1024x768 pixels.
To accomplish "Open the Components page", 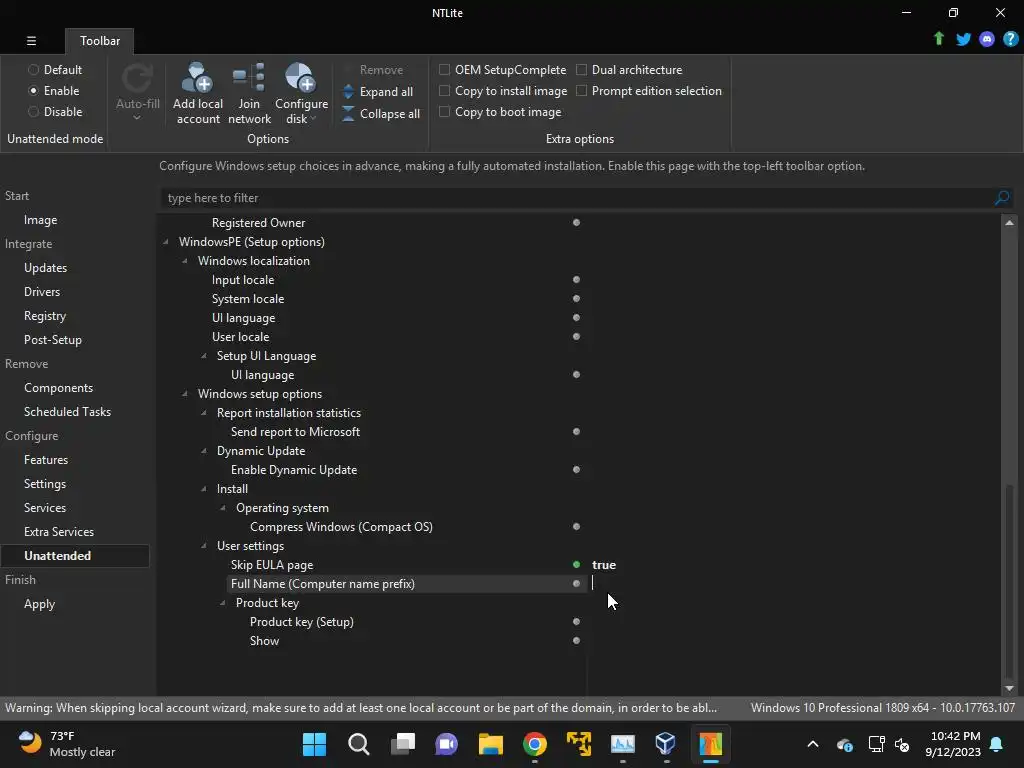I will pyautogui.click(x=58, y=388).
